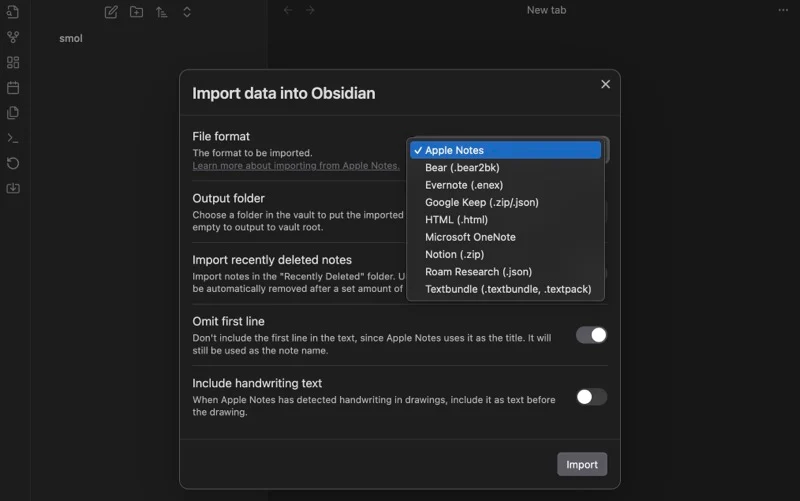Open Learn more about importing link
This screenshot has height=501, width=800.
point(296,166)
